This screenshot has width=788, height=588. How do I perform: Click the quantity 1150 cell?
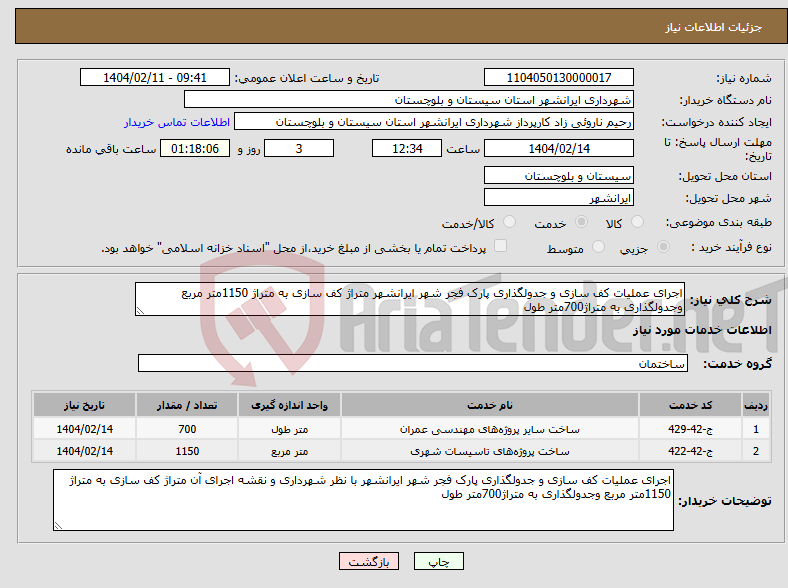point(187,451)
